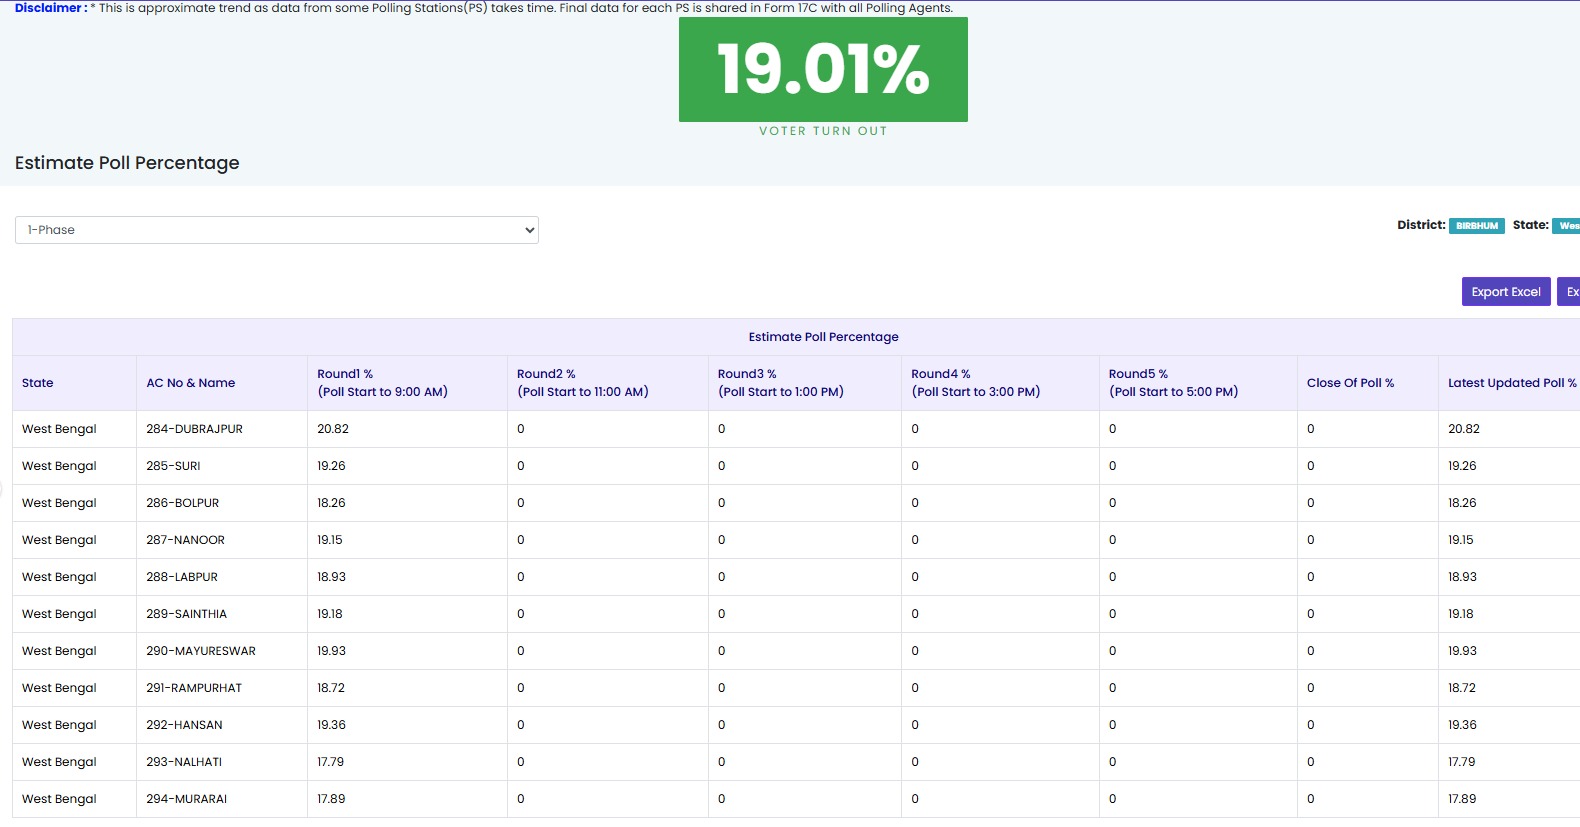
Task: Click the Round4 % column header
Action: [975, 383]
